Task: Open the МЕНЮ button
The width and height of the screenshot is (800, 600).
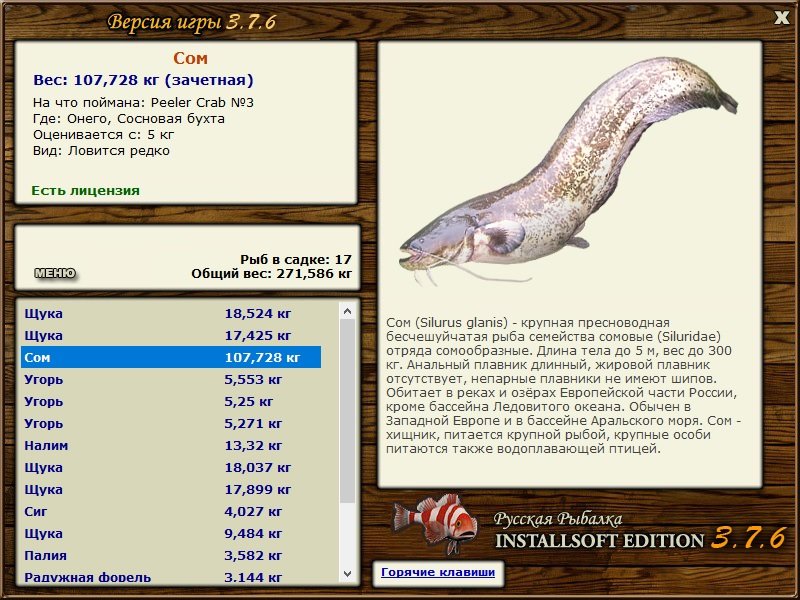Action: [x=55, y=273]
